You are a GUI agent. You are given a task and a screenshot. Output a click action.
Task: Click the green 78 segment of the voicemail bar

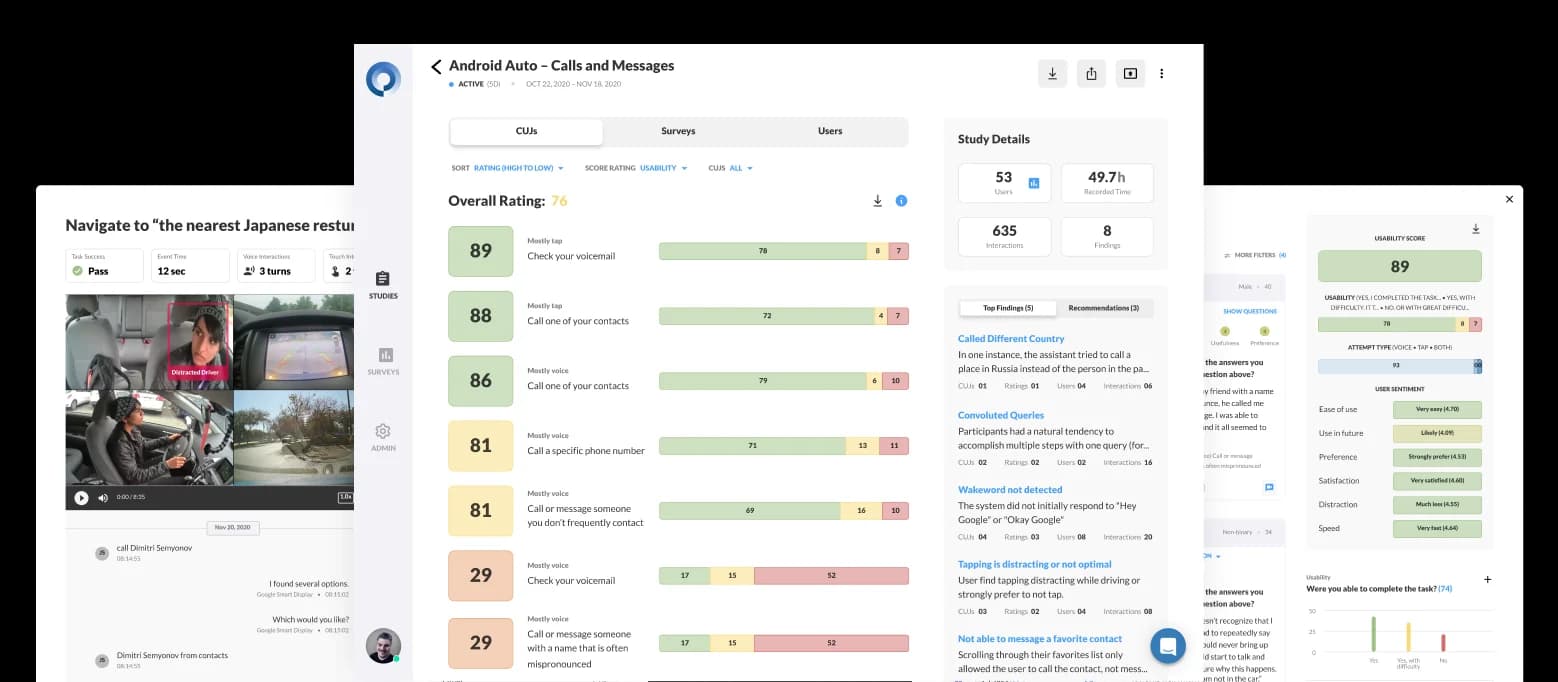click(763, 251)
